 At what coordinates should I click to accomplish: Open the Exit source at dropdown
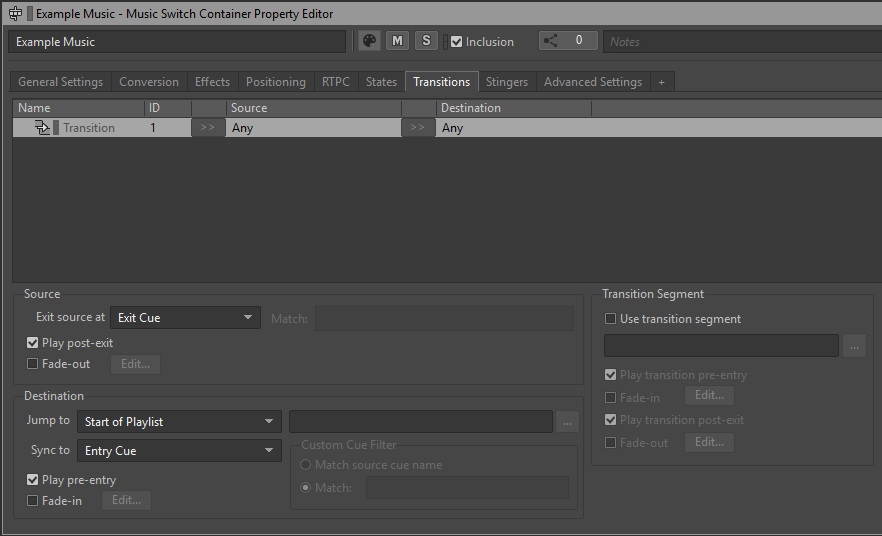click(x=185, y=318)
